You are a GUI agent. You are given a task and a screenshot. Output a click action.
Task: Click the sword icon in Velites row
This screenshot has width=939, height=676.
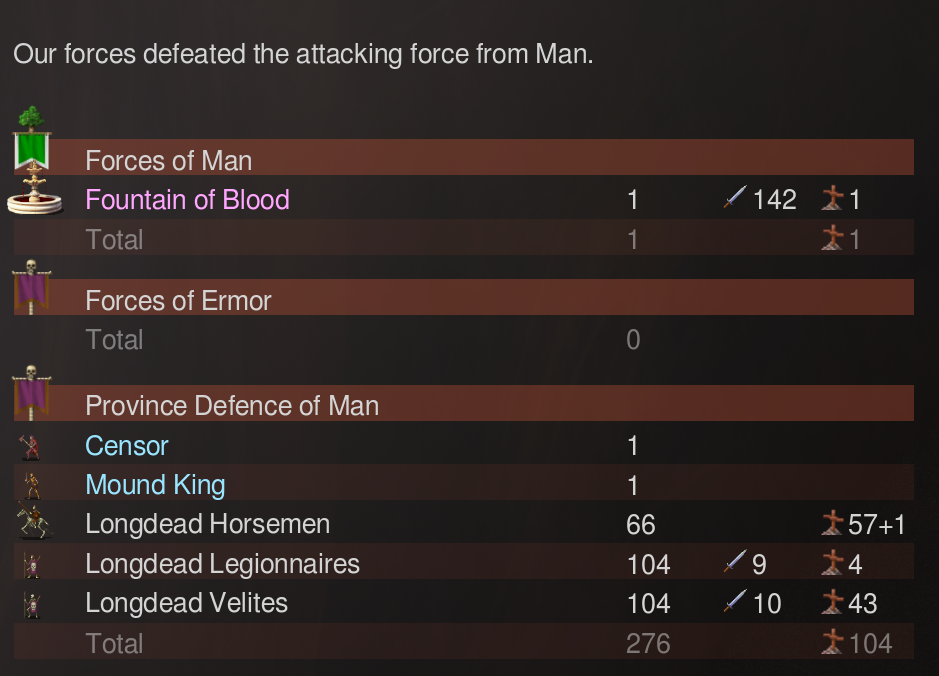[735, 603]
